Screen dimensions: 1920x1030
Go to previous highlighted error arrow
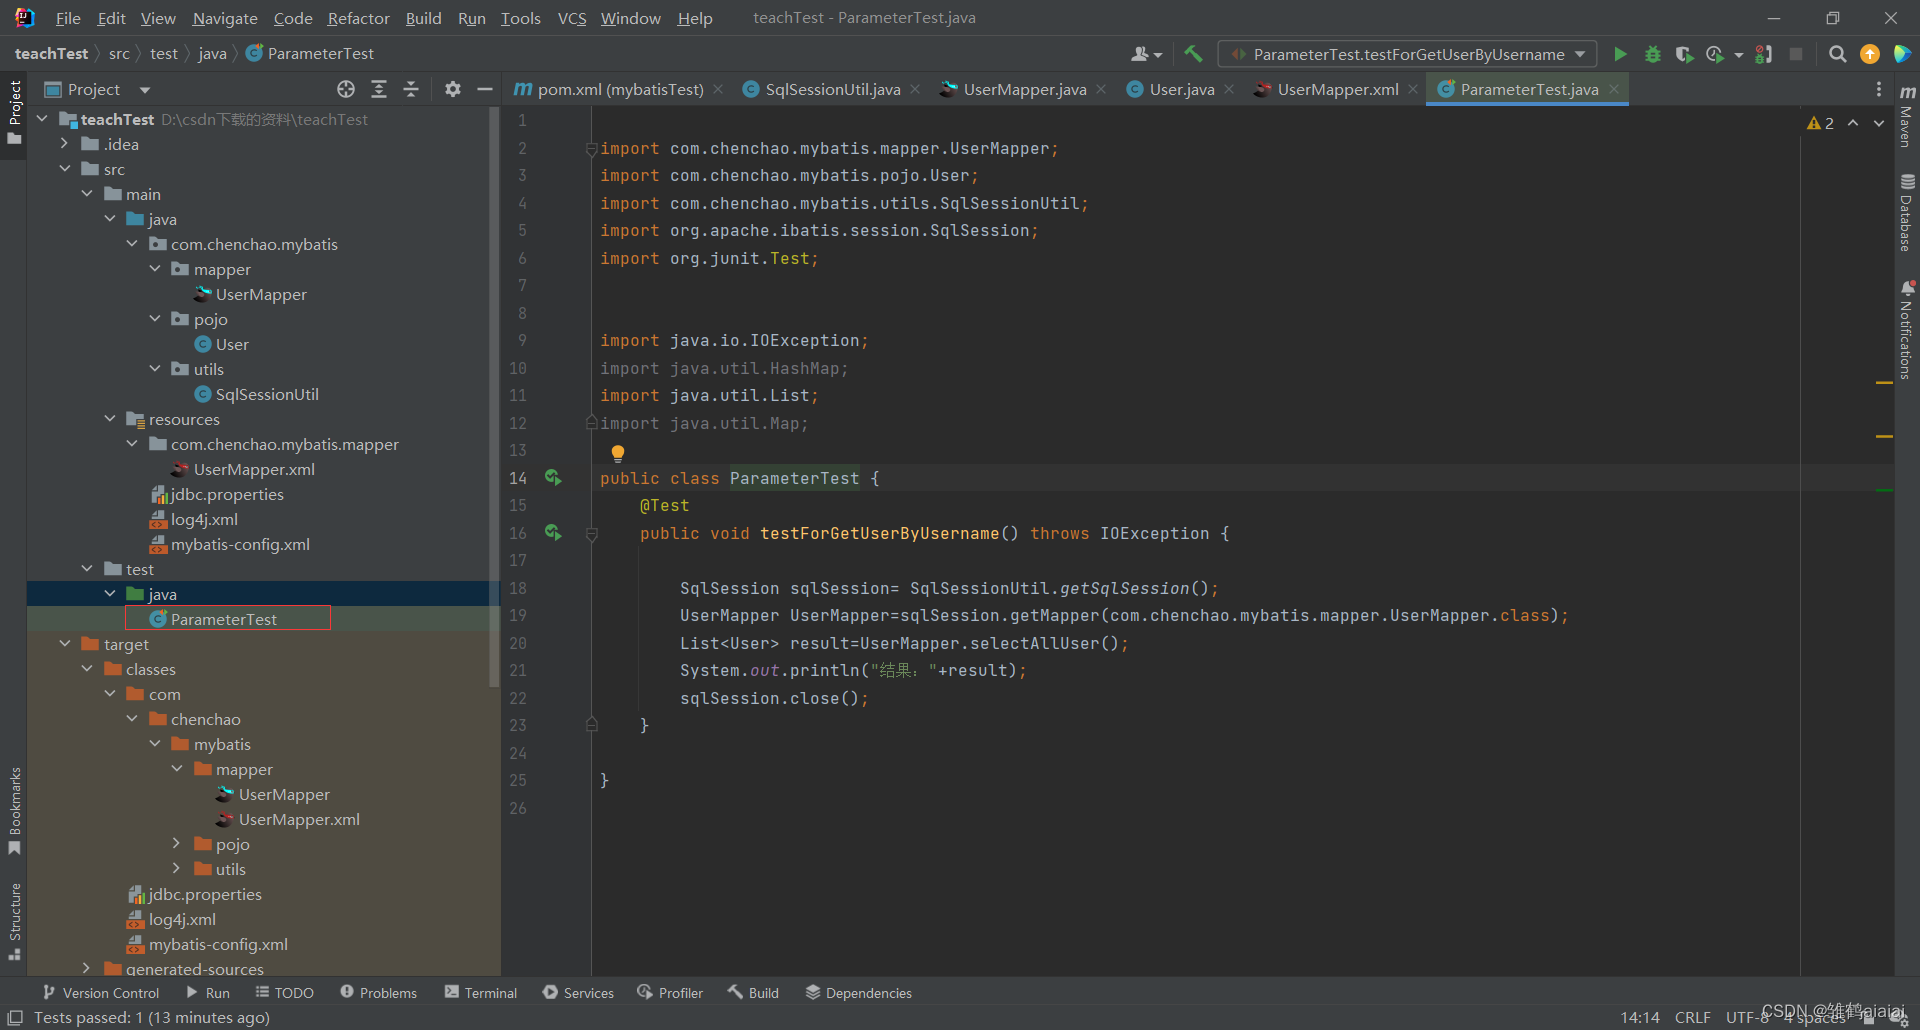coord(1853,123)
